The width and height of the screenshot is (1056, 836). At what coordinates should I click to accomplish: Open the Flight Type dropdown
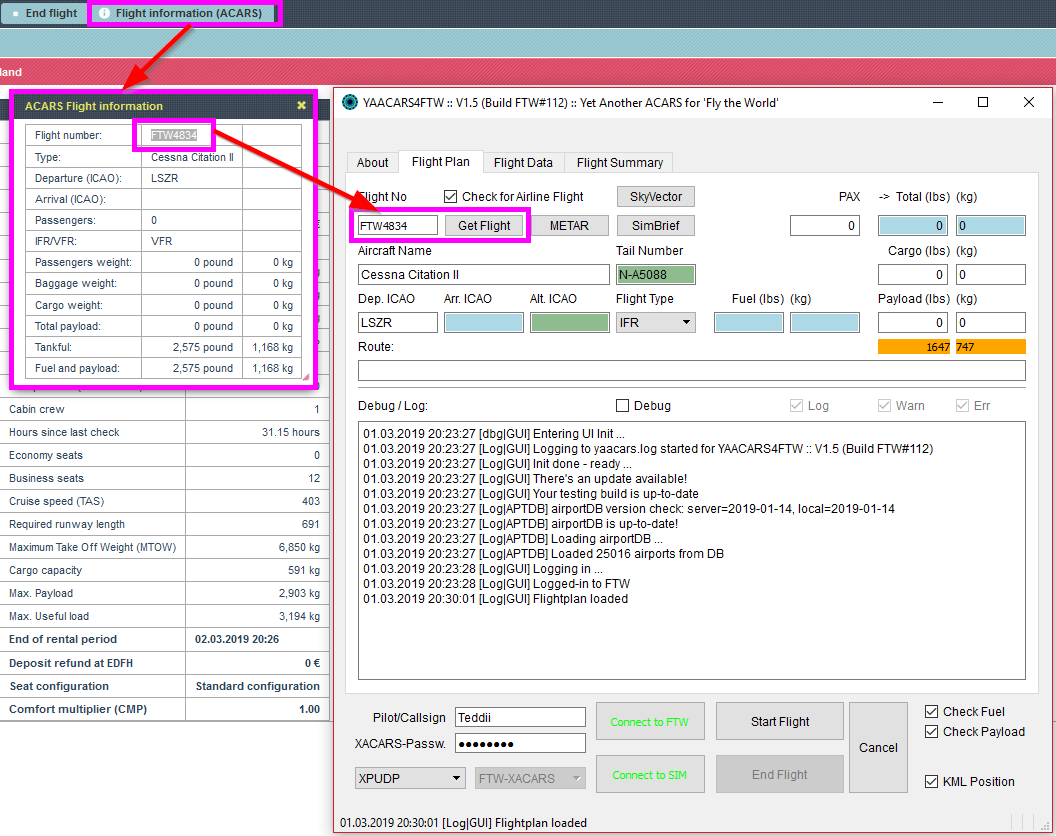point(655,323)
